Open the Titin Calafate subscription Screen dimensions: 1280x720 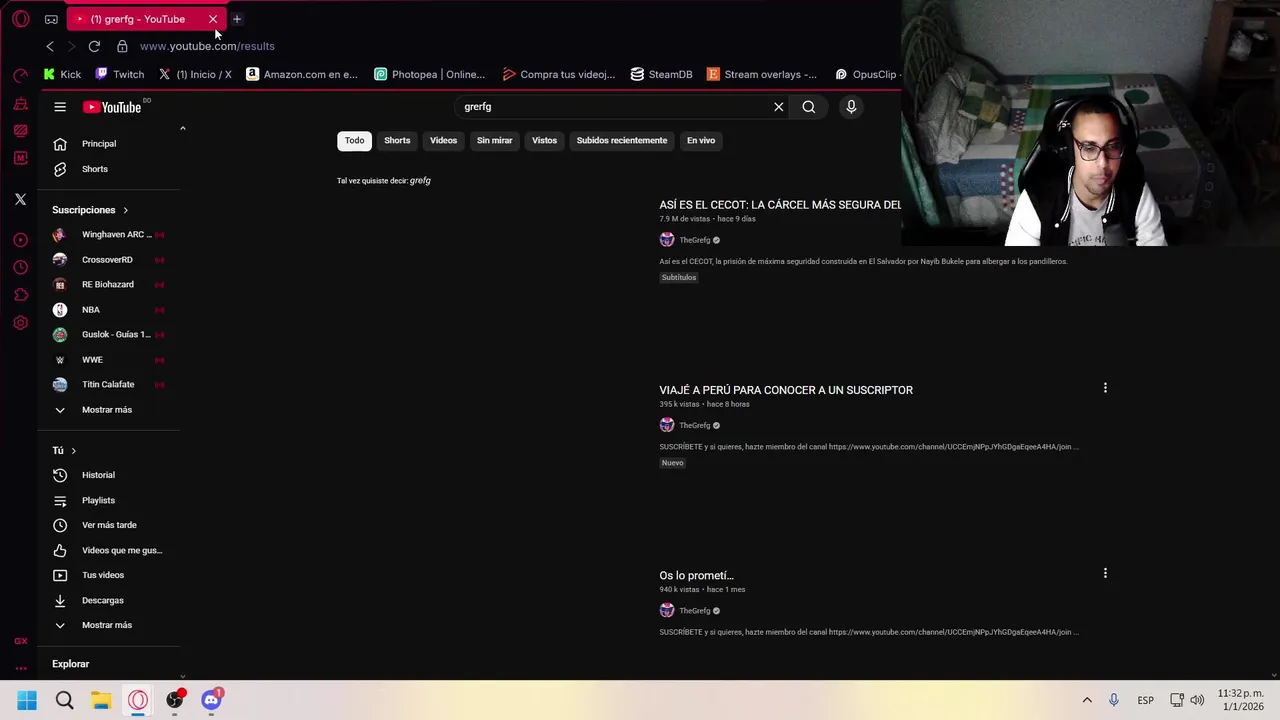[x=108, y=385]
